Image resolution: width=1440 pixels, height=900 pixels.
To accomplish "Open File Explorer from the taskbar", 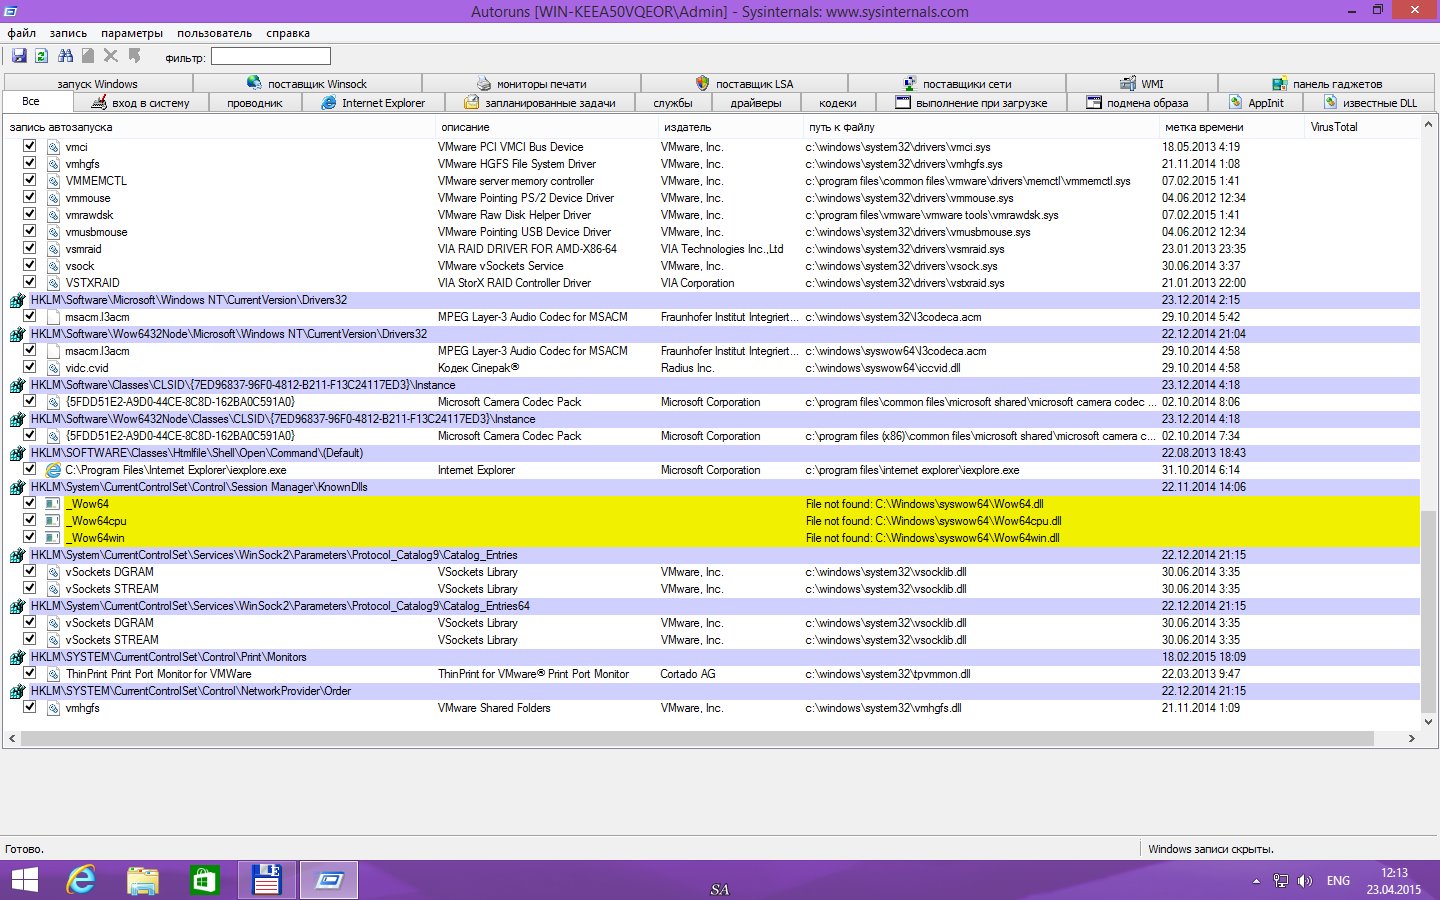I will pyautogui.click(x=143, y=880).
